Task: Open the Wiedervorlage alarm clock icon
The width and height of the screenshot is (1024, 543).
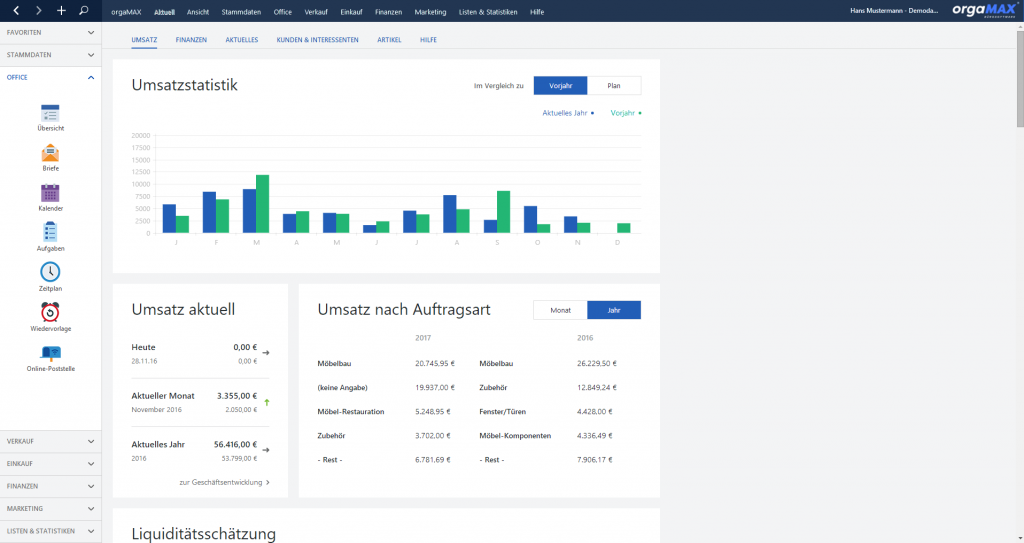Action: pos(50,312)
